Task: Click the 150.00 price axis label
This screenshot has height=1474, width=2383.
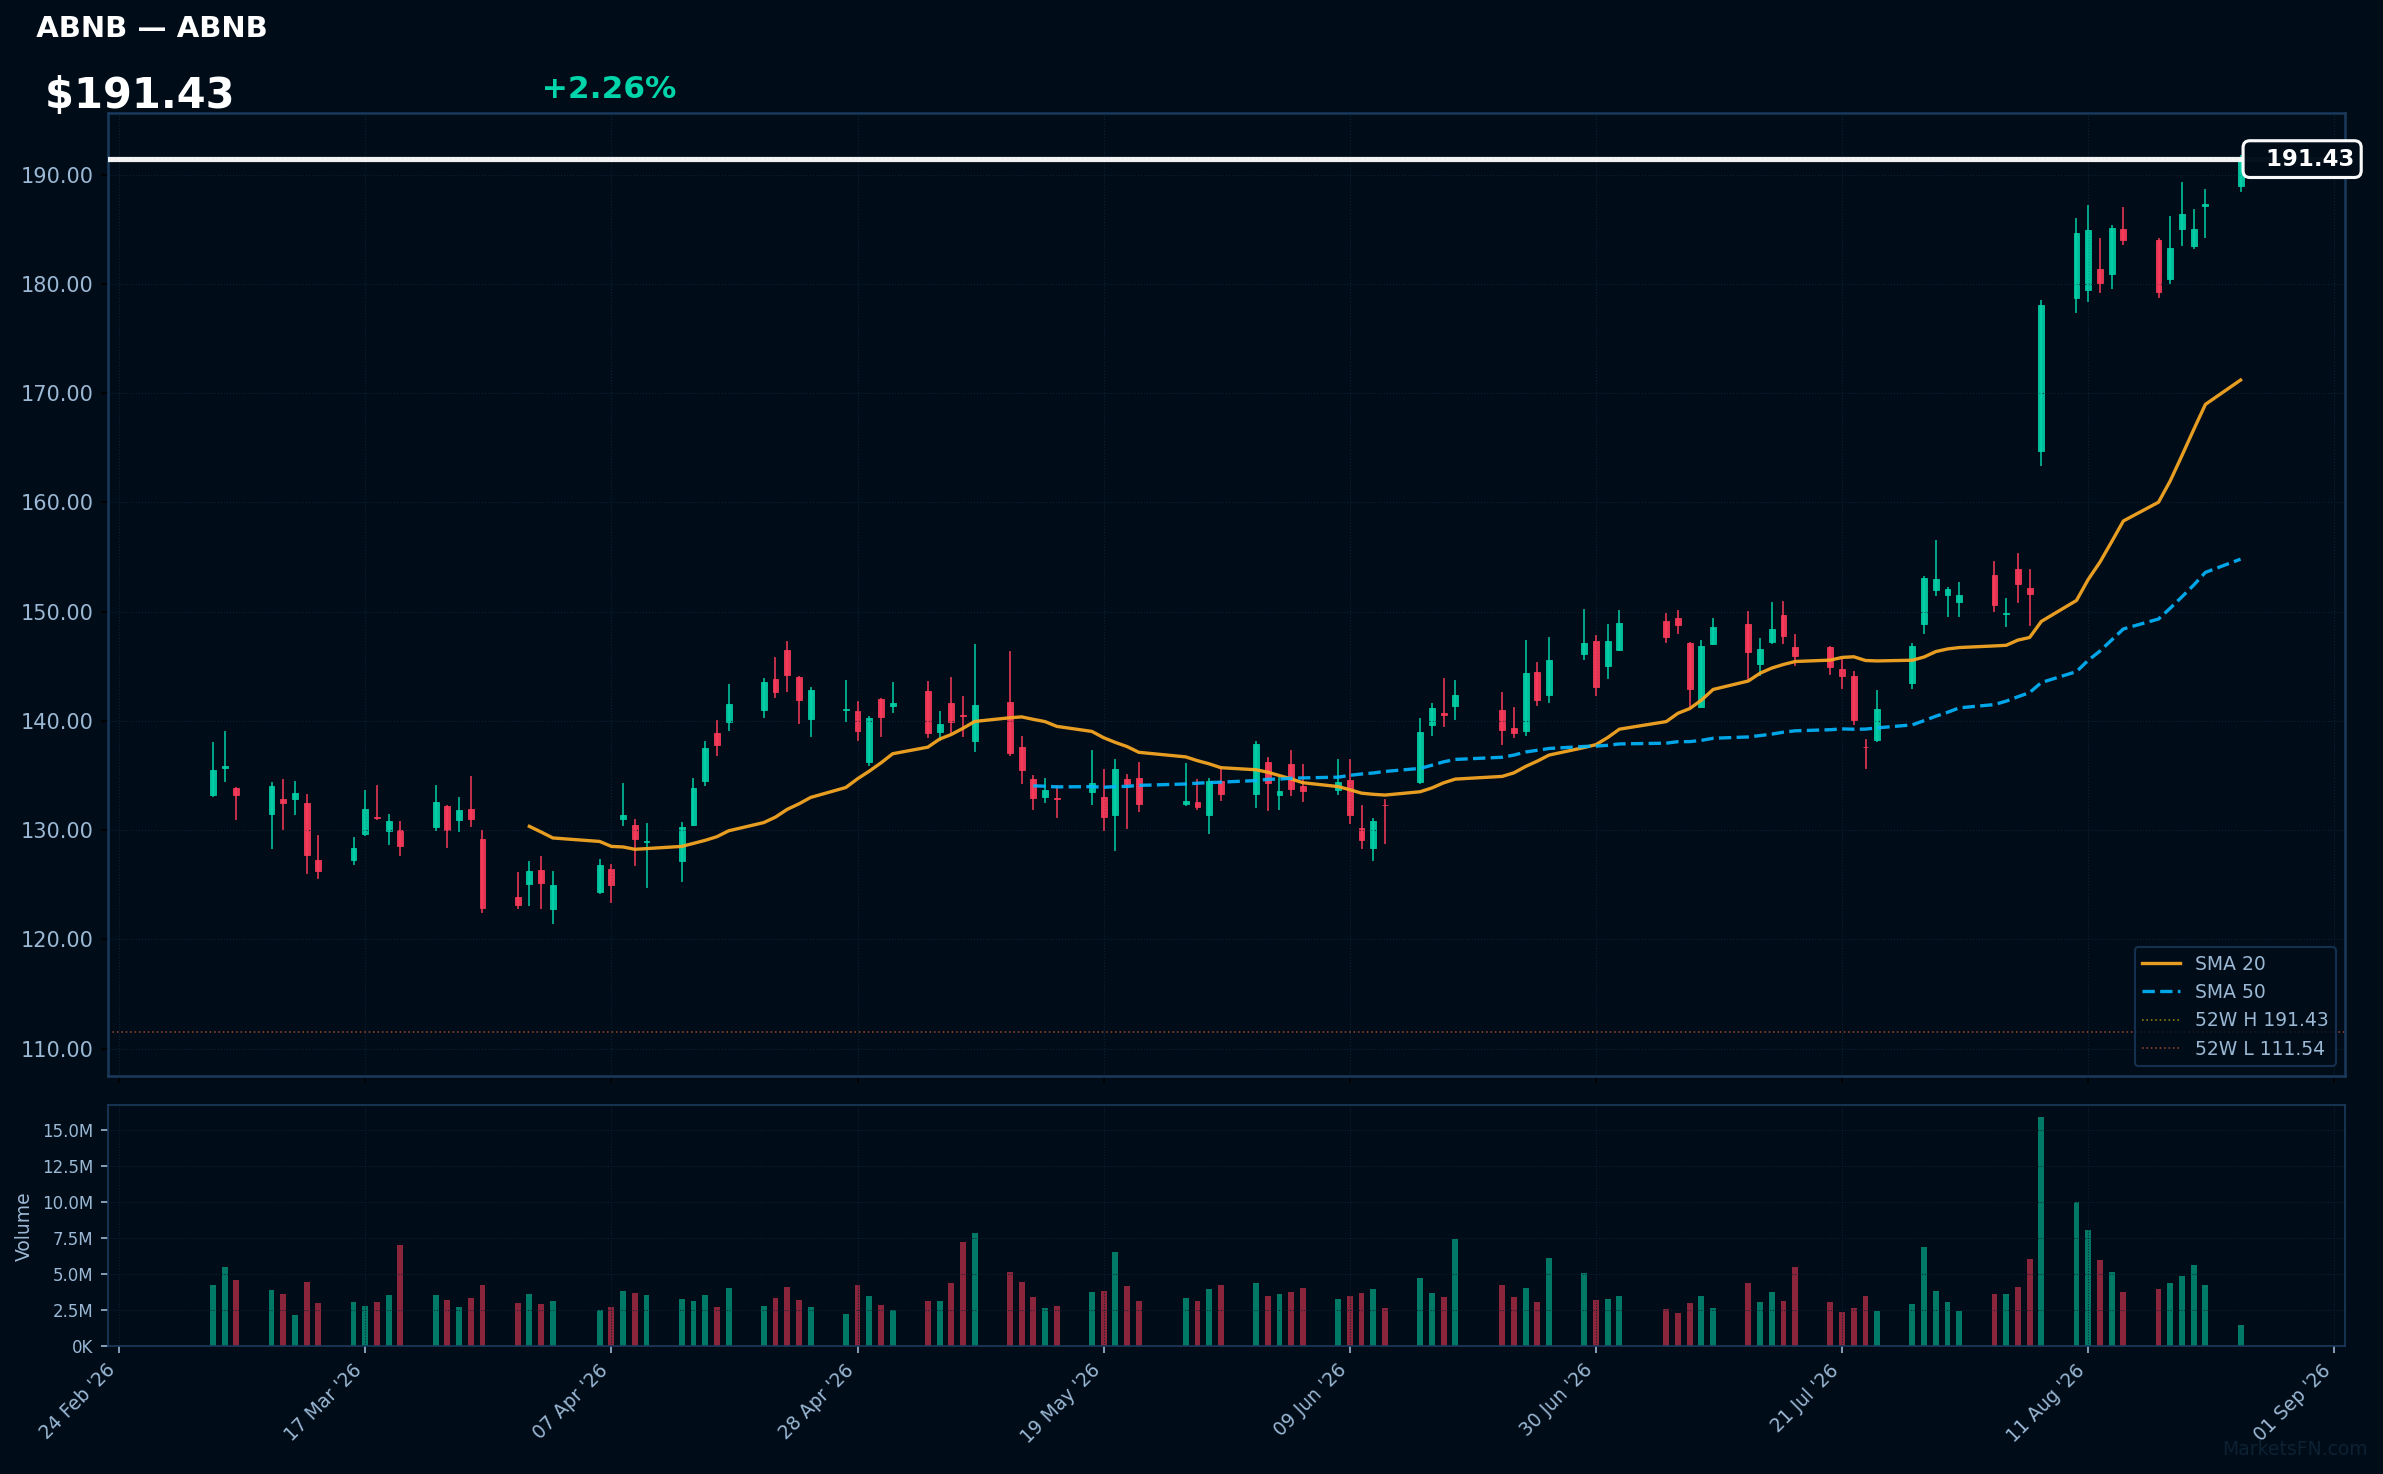Action: pos(57,612)
